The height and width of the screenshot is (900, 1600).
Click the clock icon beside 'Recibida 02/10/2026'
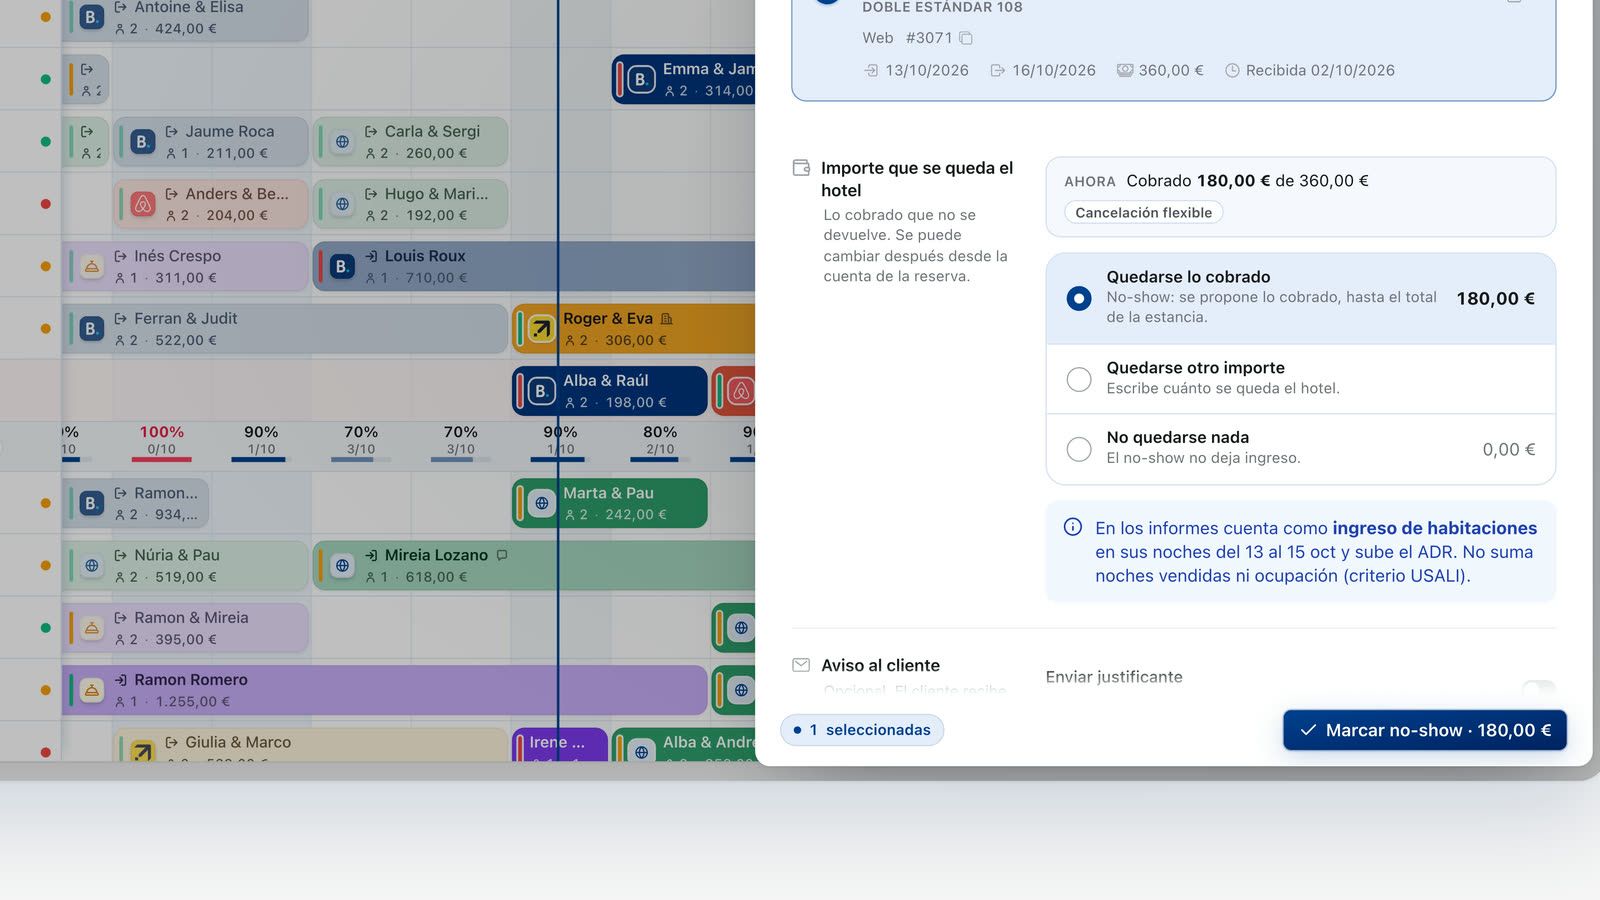[1232, 70]
